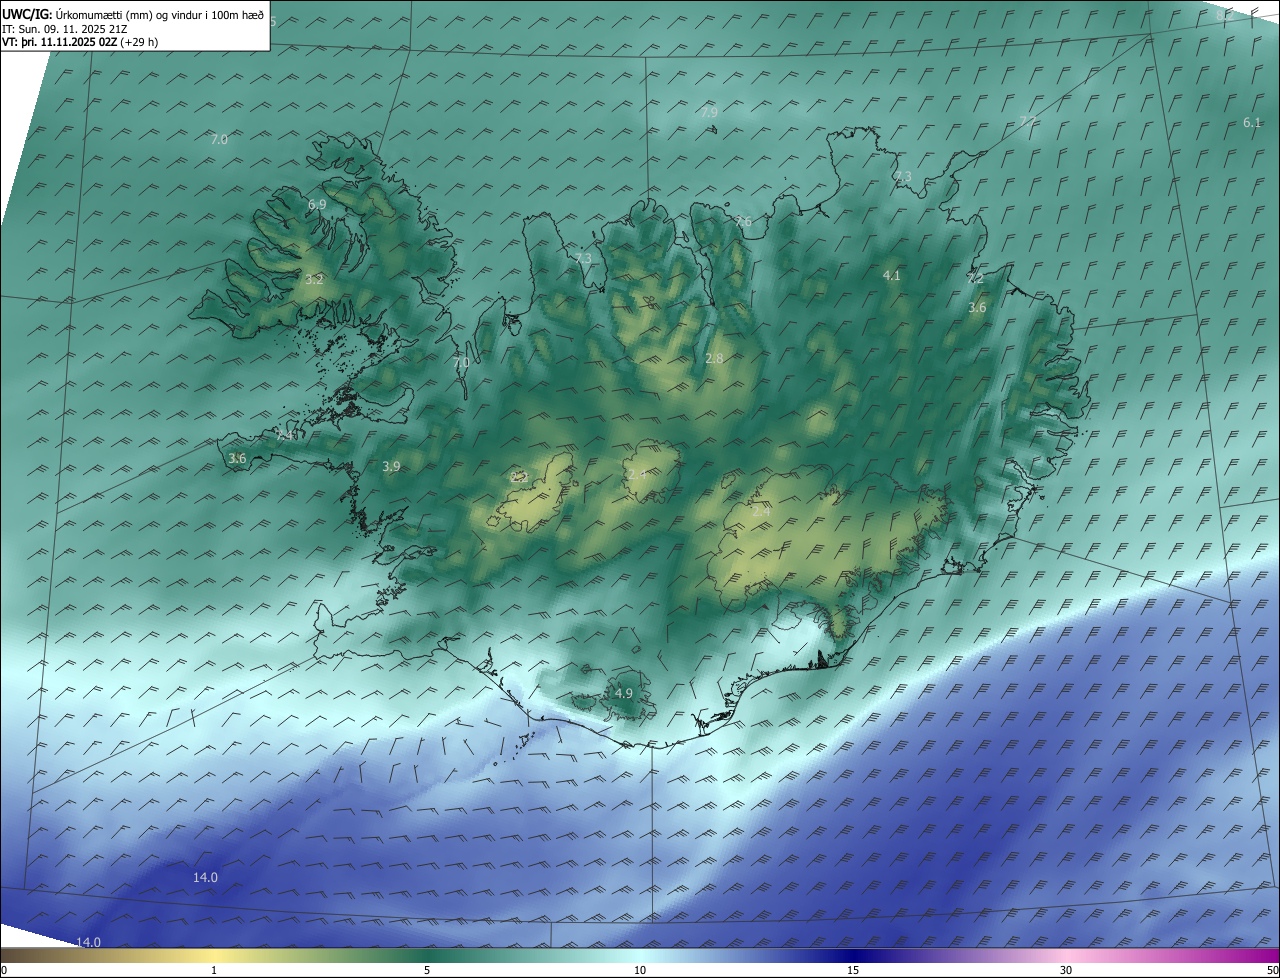Click the 4.1 value in northeast Iceland

892,275
